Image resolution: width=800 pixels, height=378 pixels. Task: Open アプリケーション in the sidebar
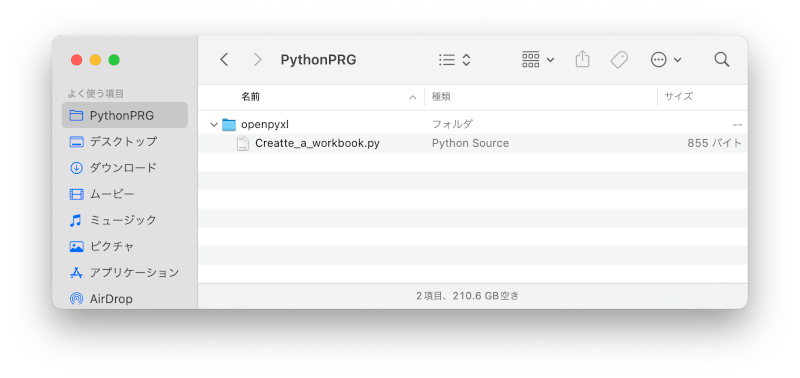click(125, 272)
